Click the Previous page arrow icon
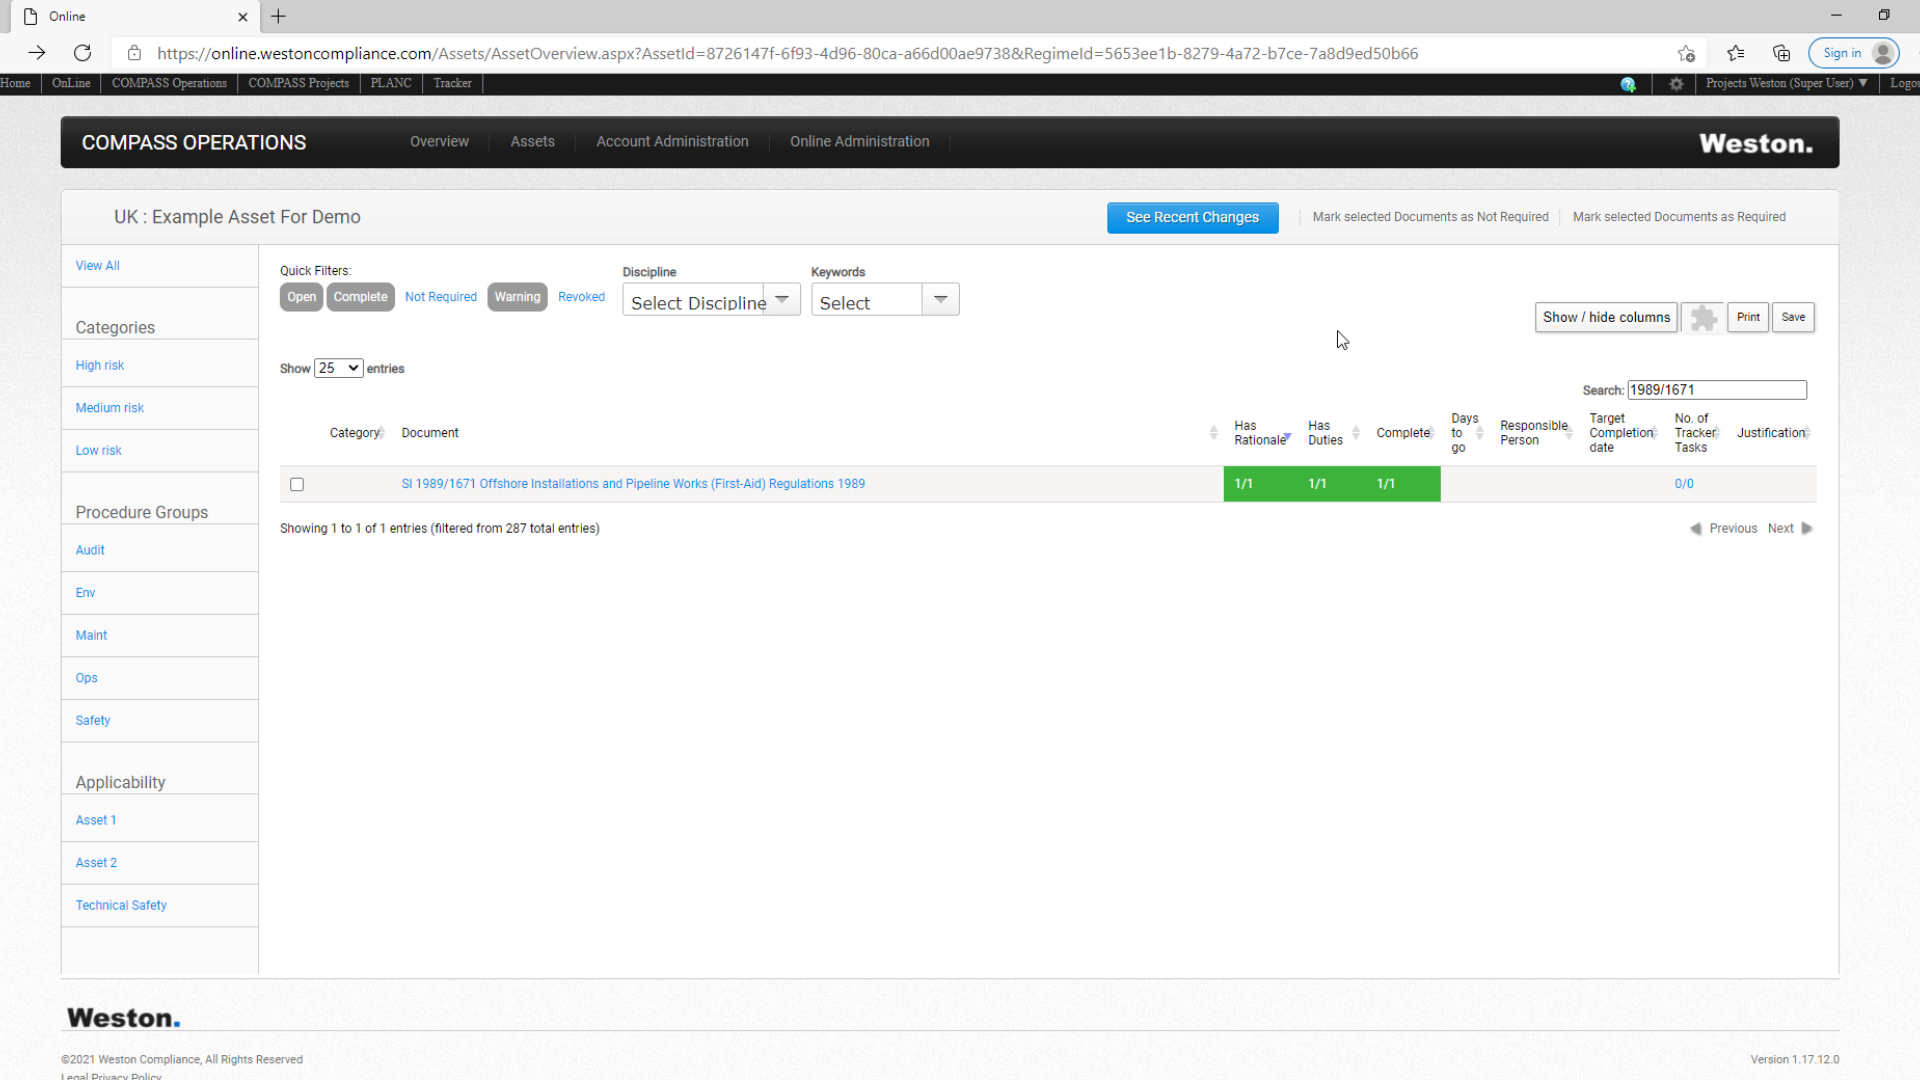Viewport: 1920px width, 1080px height. (x=1695, y=529)
